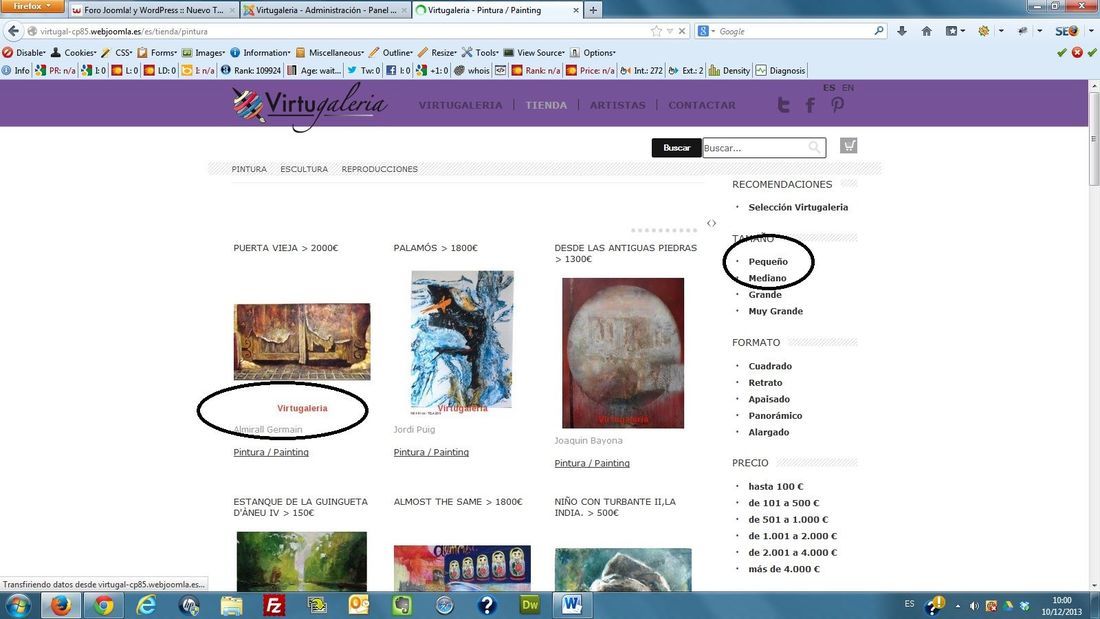
Task: Open the CSS dropdown menu
Action: click(116, 53)
